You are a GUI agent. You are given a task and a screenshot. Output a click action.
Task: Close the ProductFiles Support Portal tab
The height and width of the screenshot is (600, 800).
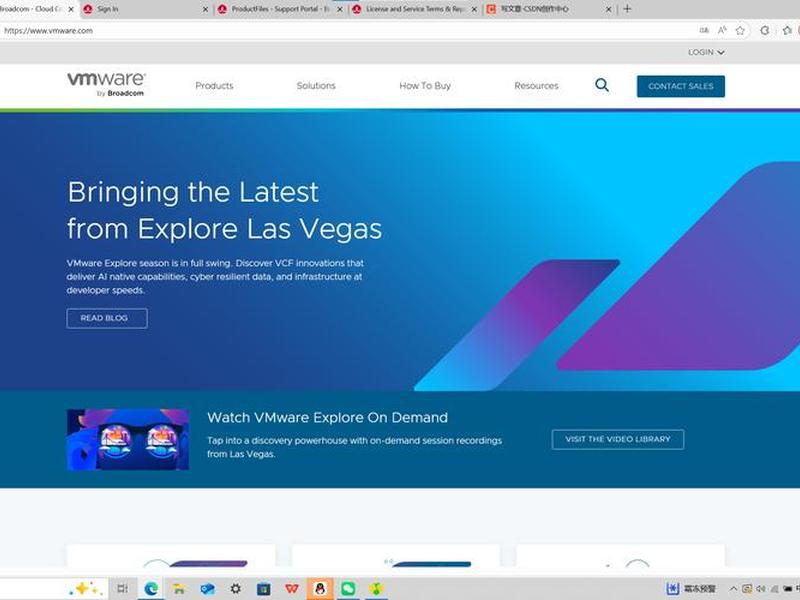click(340, 9)
